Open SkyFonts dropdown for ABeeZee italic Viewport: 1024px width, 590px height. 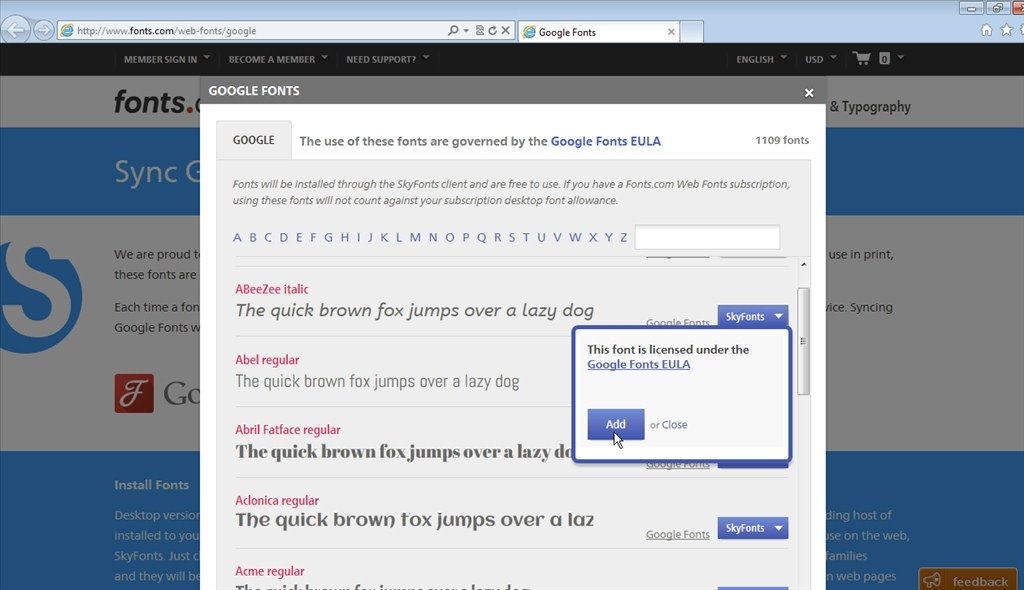pos(752,316)
